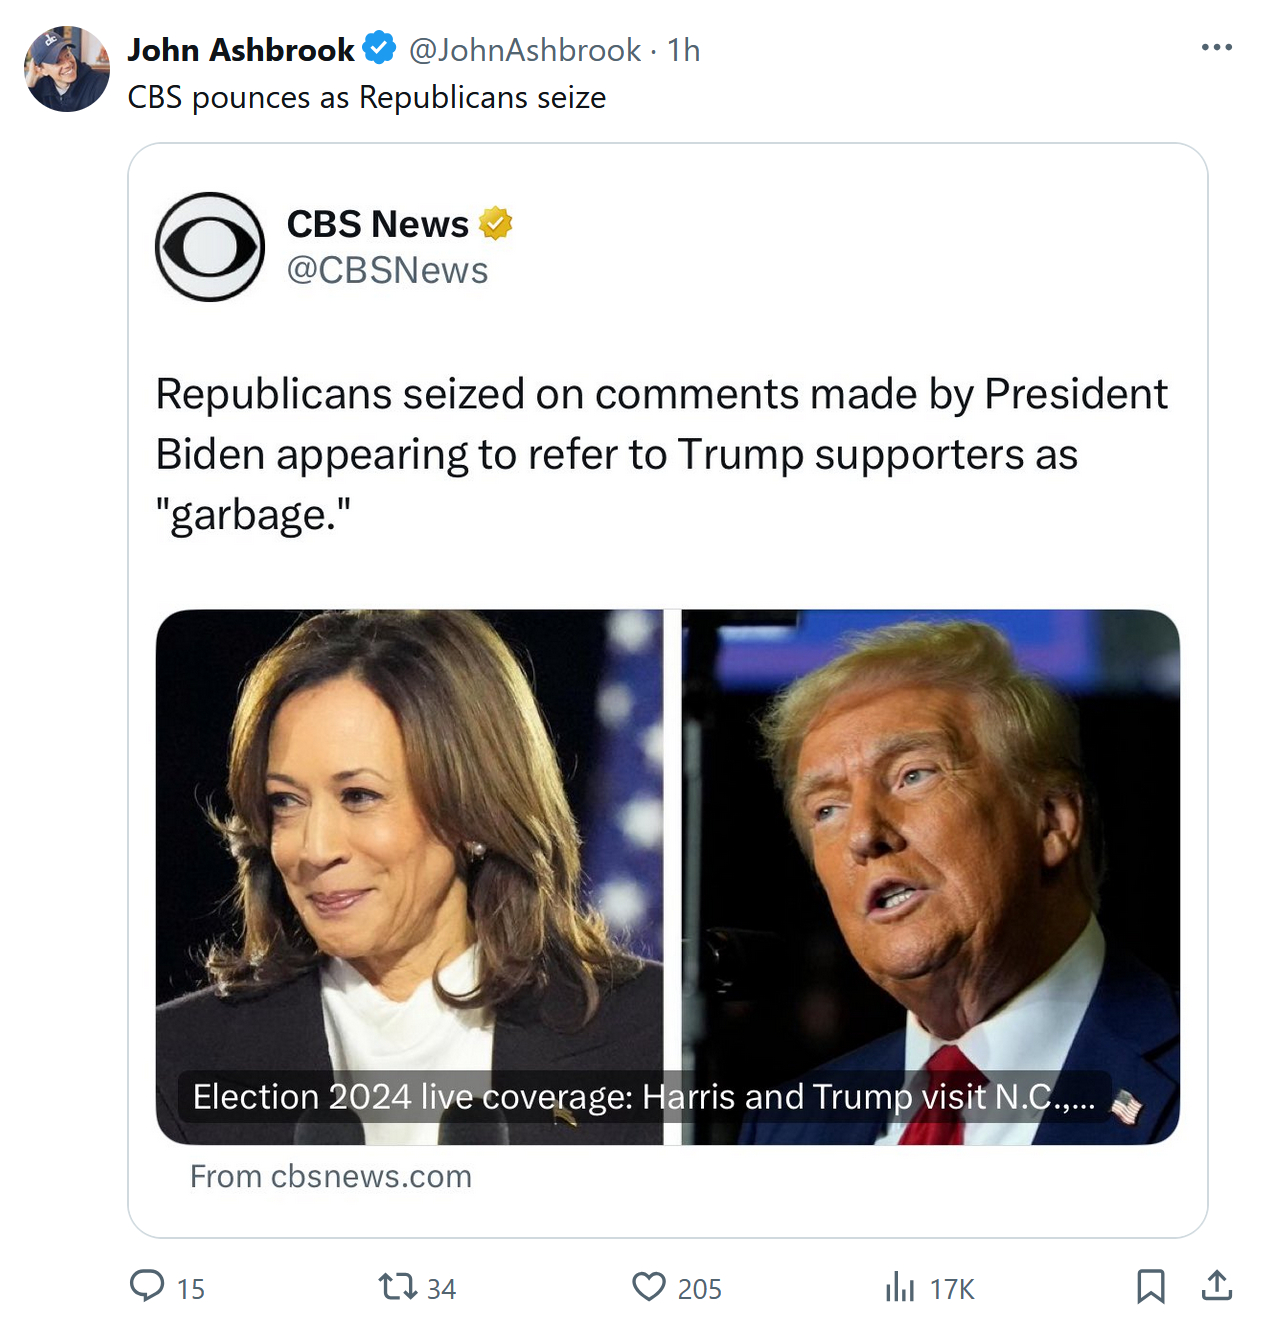Like the post with heart icon

click(x=648, y=1286)
